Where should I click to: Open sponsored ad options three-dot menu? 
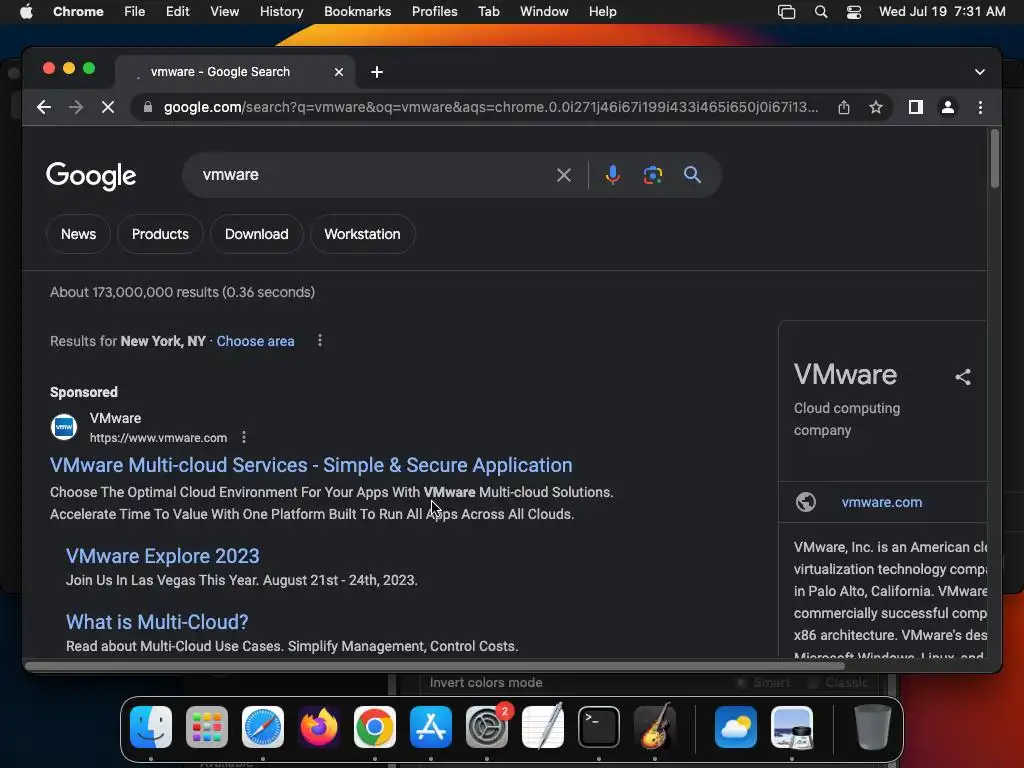[244, 437]
